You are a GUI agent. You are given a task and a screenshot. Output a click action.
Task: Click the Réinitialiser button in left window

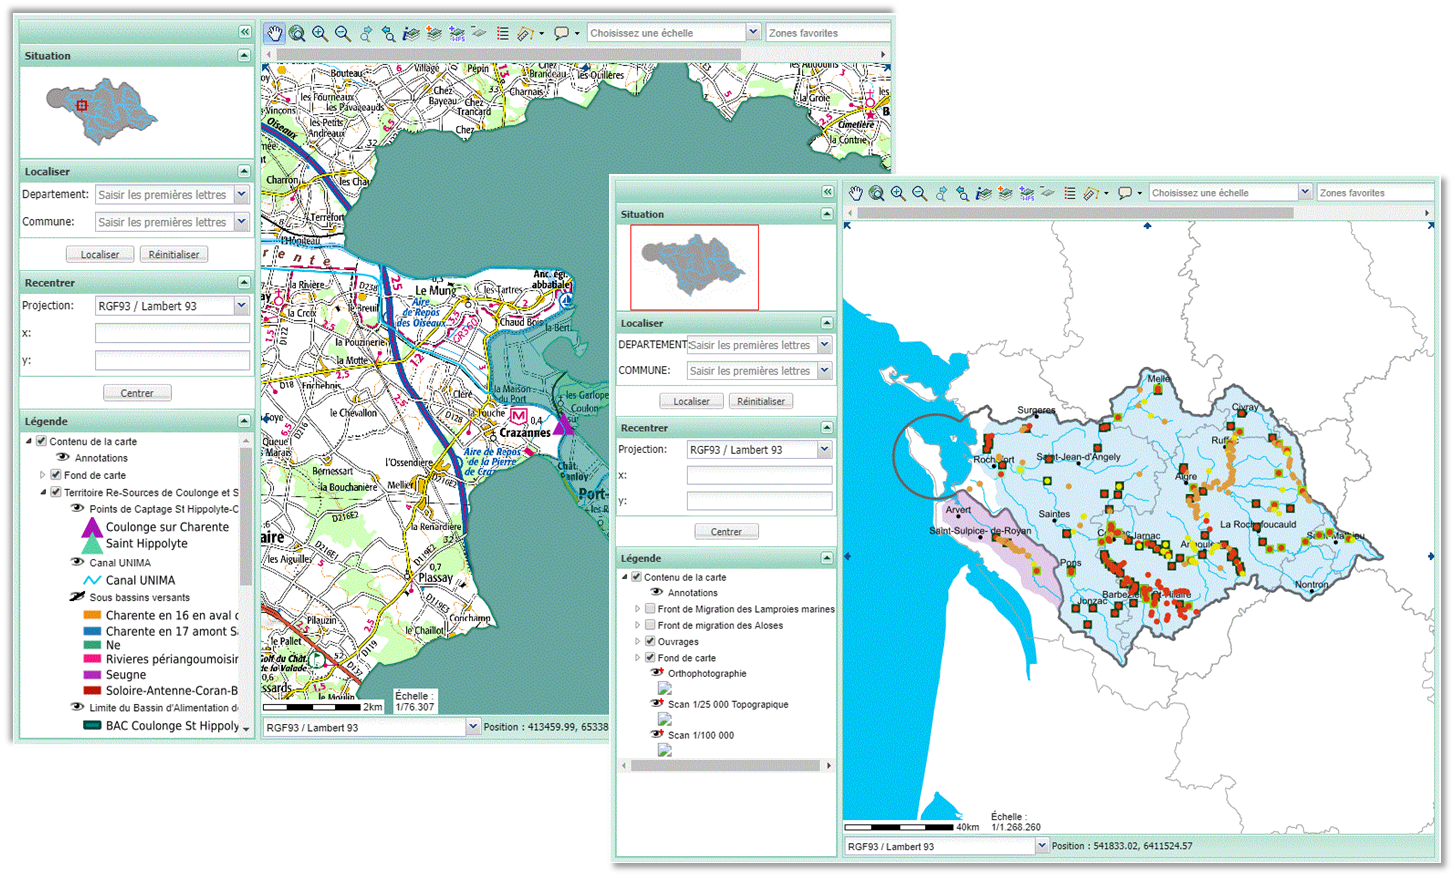pyautogui.click(x=174, y=254)
